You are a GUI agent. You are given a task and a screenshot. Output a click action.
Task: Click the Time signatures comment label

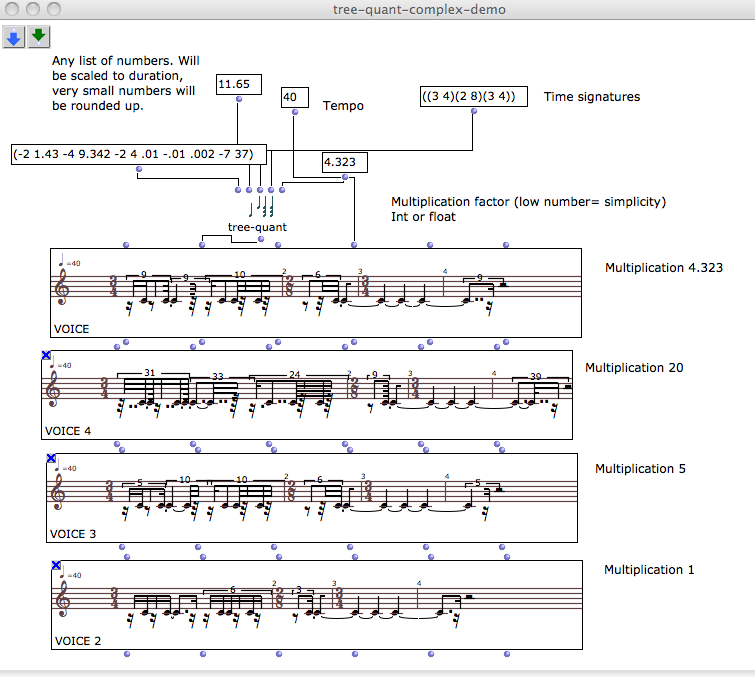(x=591, y=97)
